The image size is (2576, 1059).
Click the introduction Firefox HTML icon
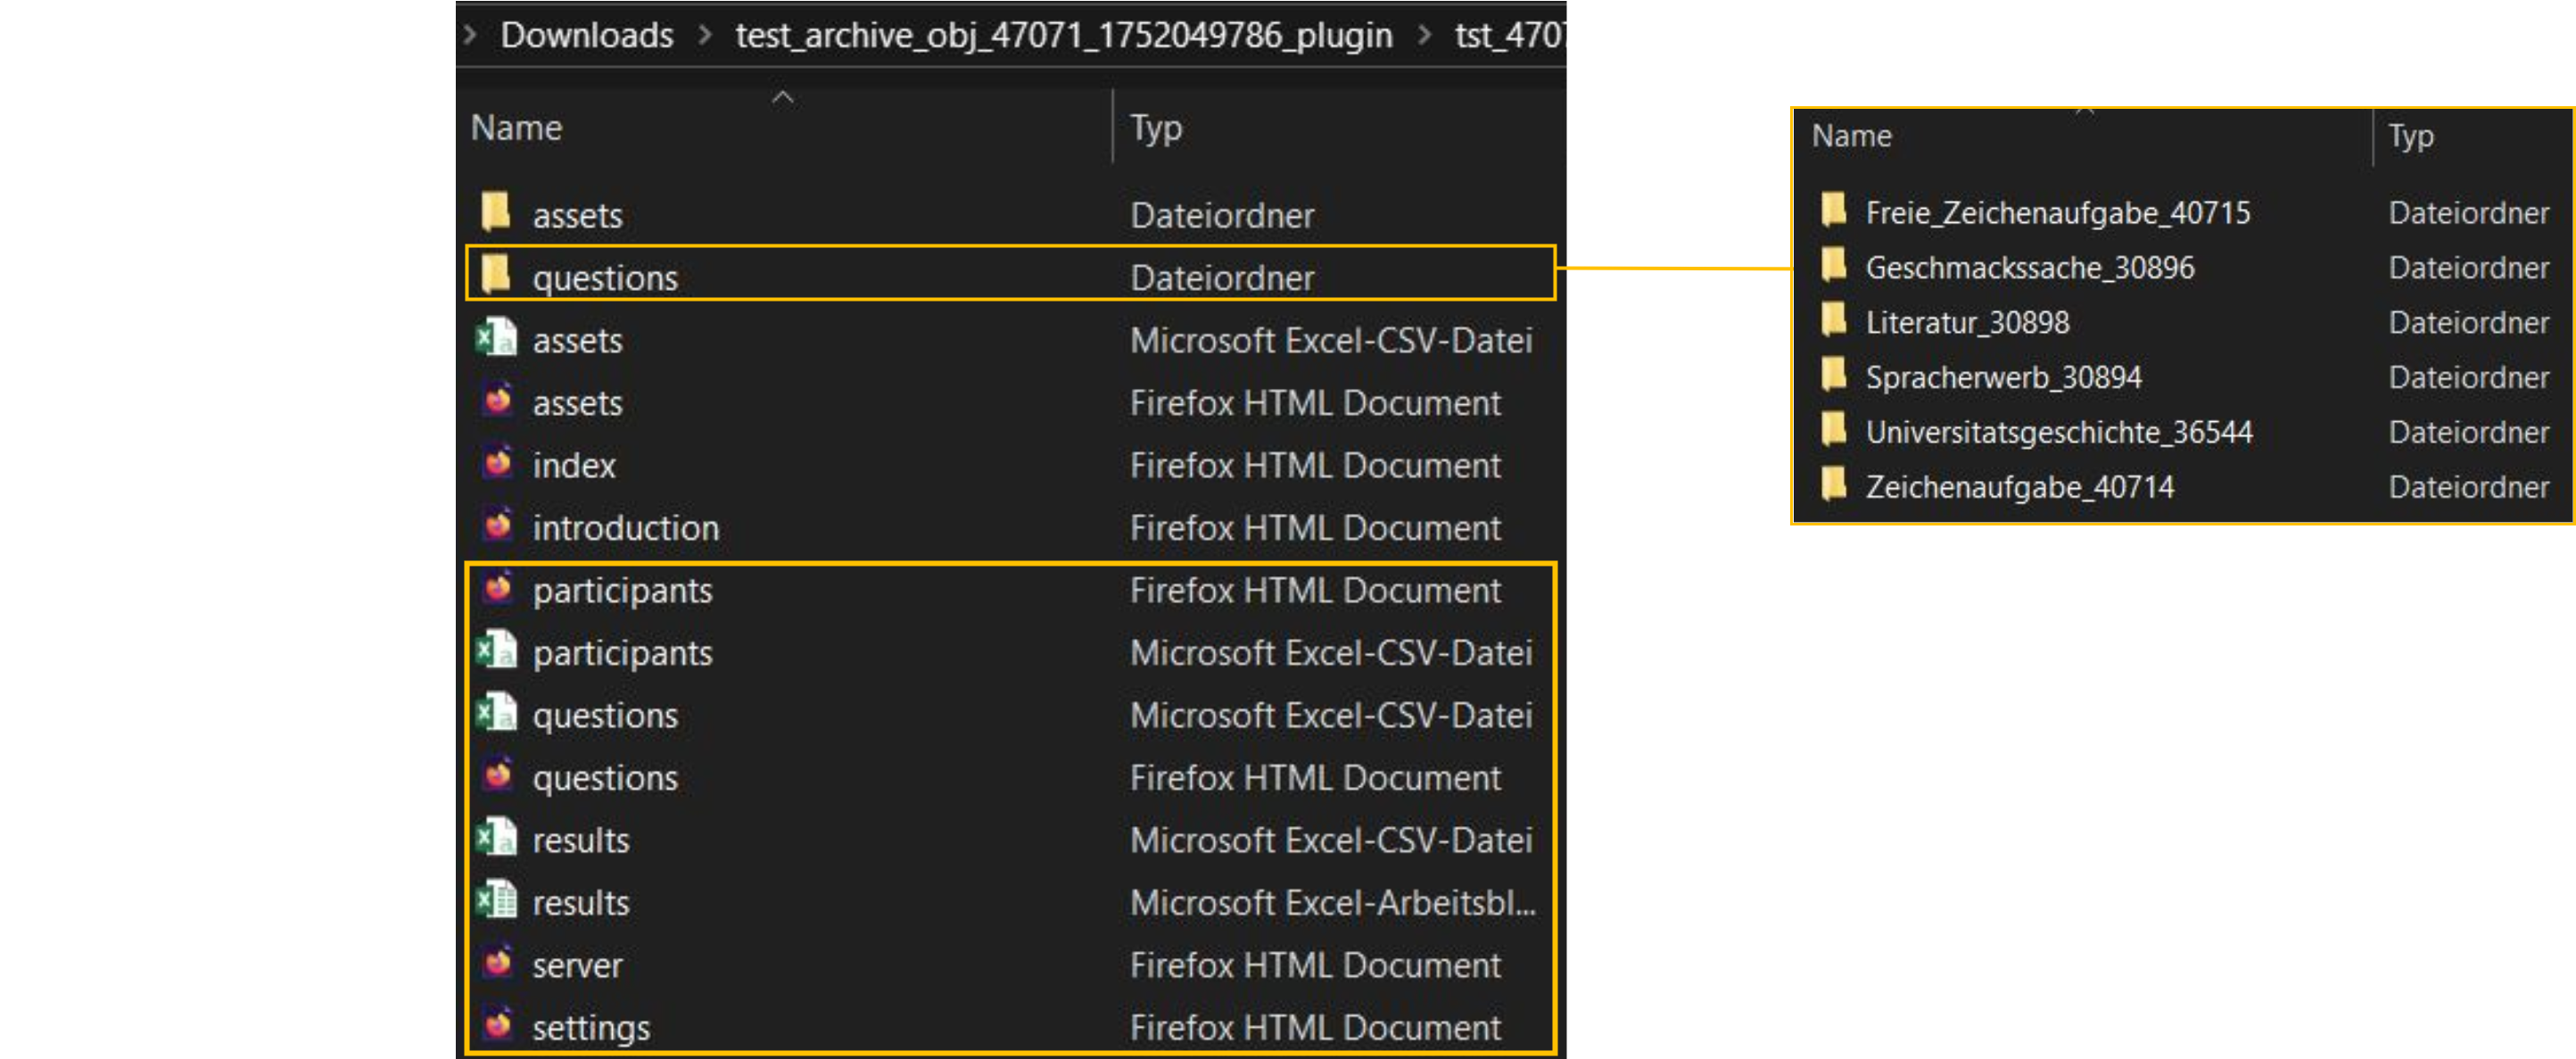[x=498, y=525]
